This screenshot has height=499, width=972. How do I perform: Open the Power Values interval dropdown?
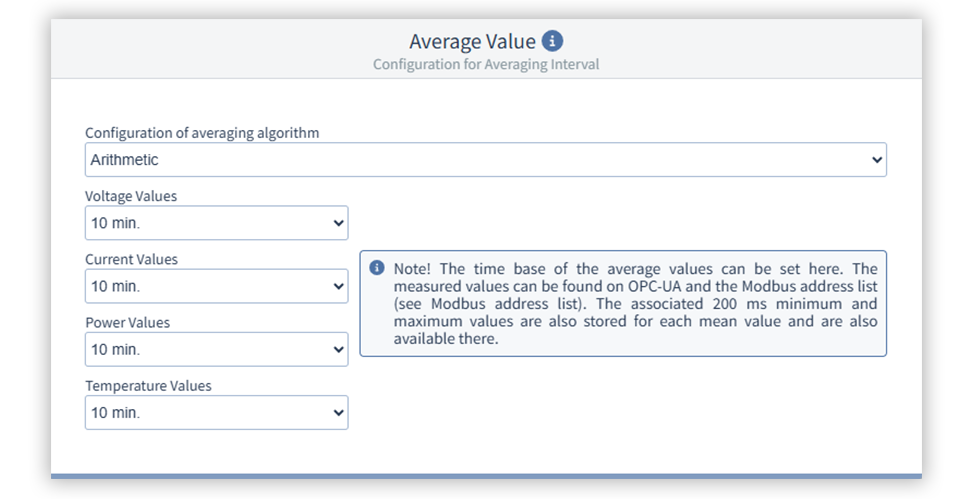pos(216,349)
